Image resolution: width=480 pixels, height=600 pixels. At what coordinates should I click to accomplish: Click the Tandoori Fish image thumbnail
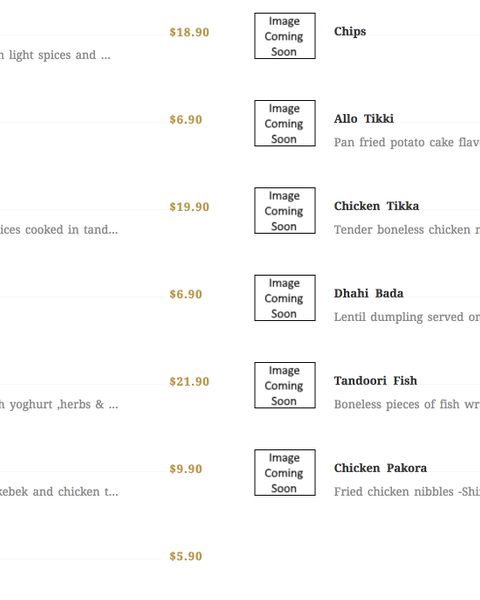coord(285,385)
